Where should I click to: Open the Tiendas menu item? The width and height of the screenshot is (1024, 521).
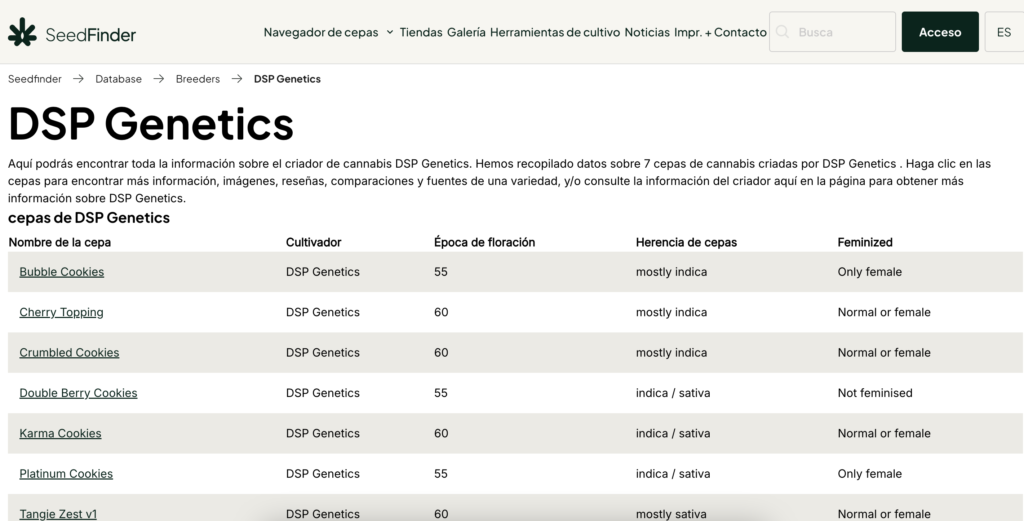pyautogui.click(x=420, y=32)
